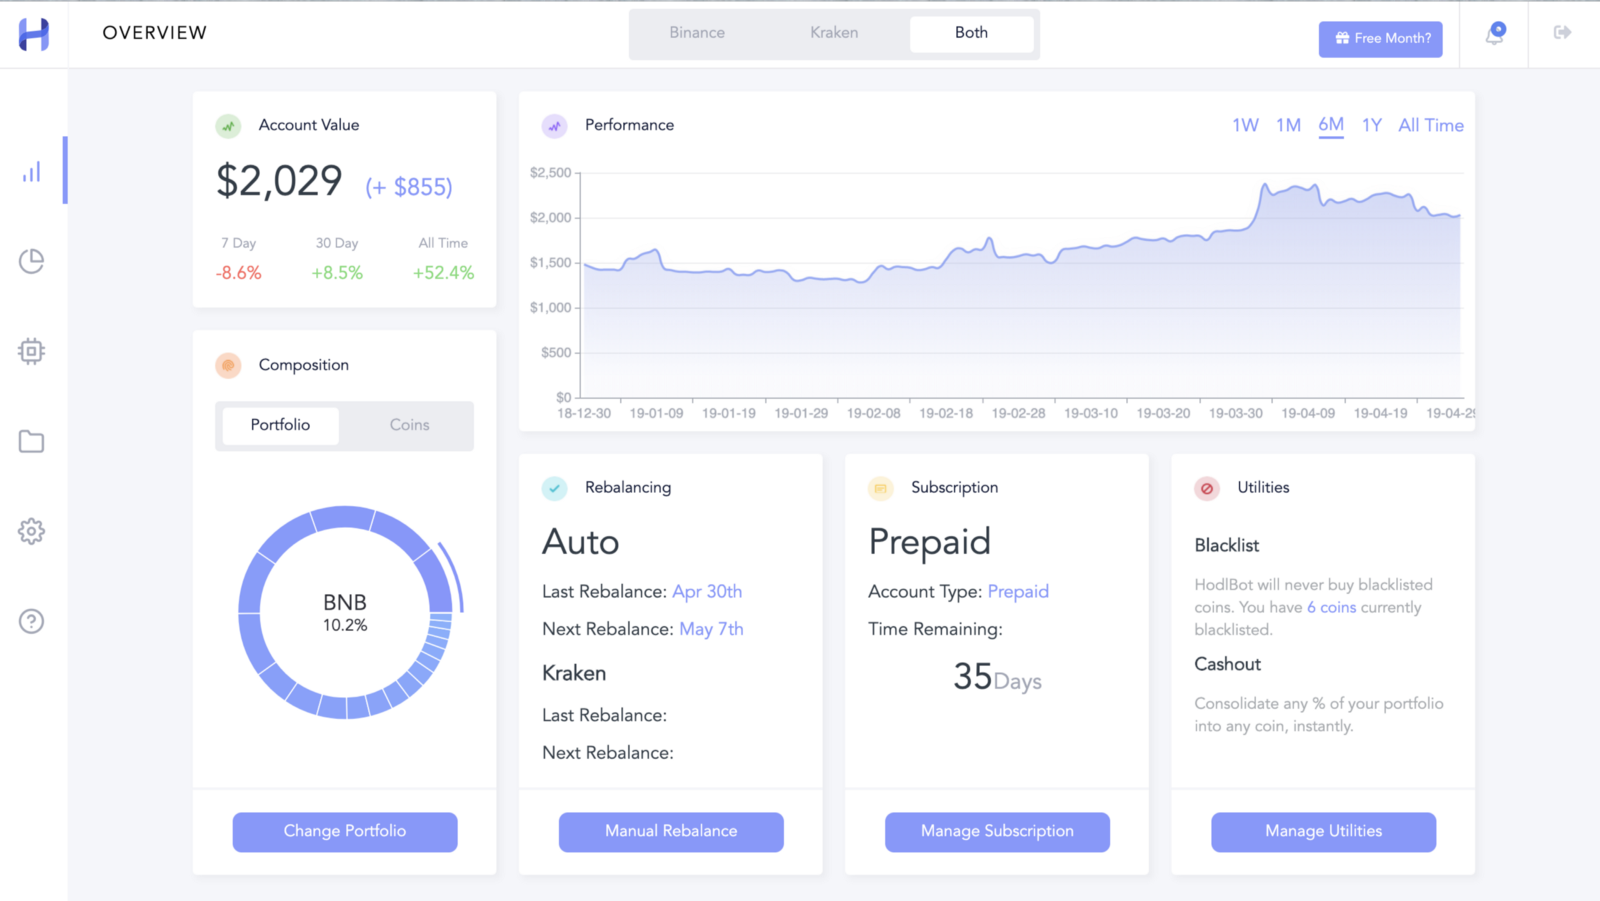This screenshot has width=1600, height=901.
Task: Open the settings gear sidebar icon
Action: pos(32,531)
